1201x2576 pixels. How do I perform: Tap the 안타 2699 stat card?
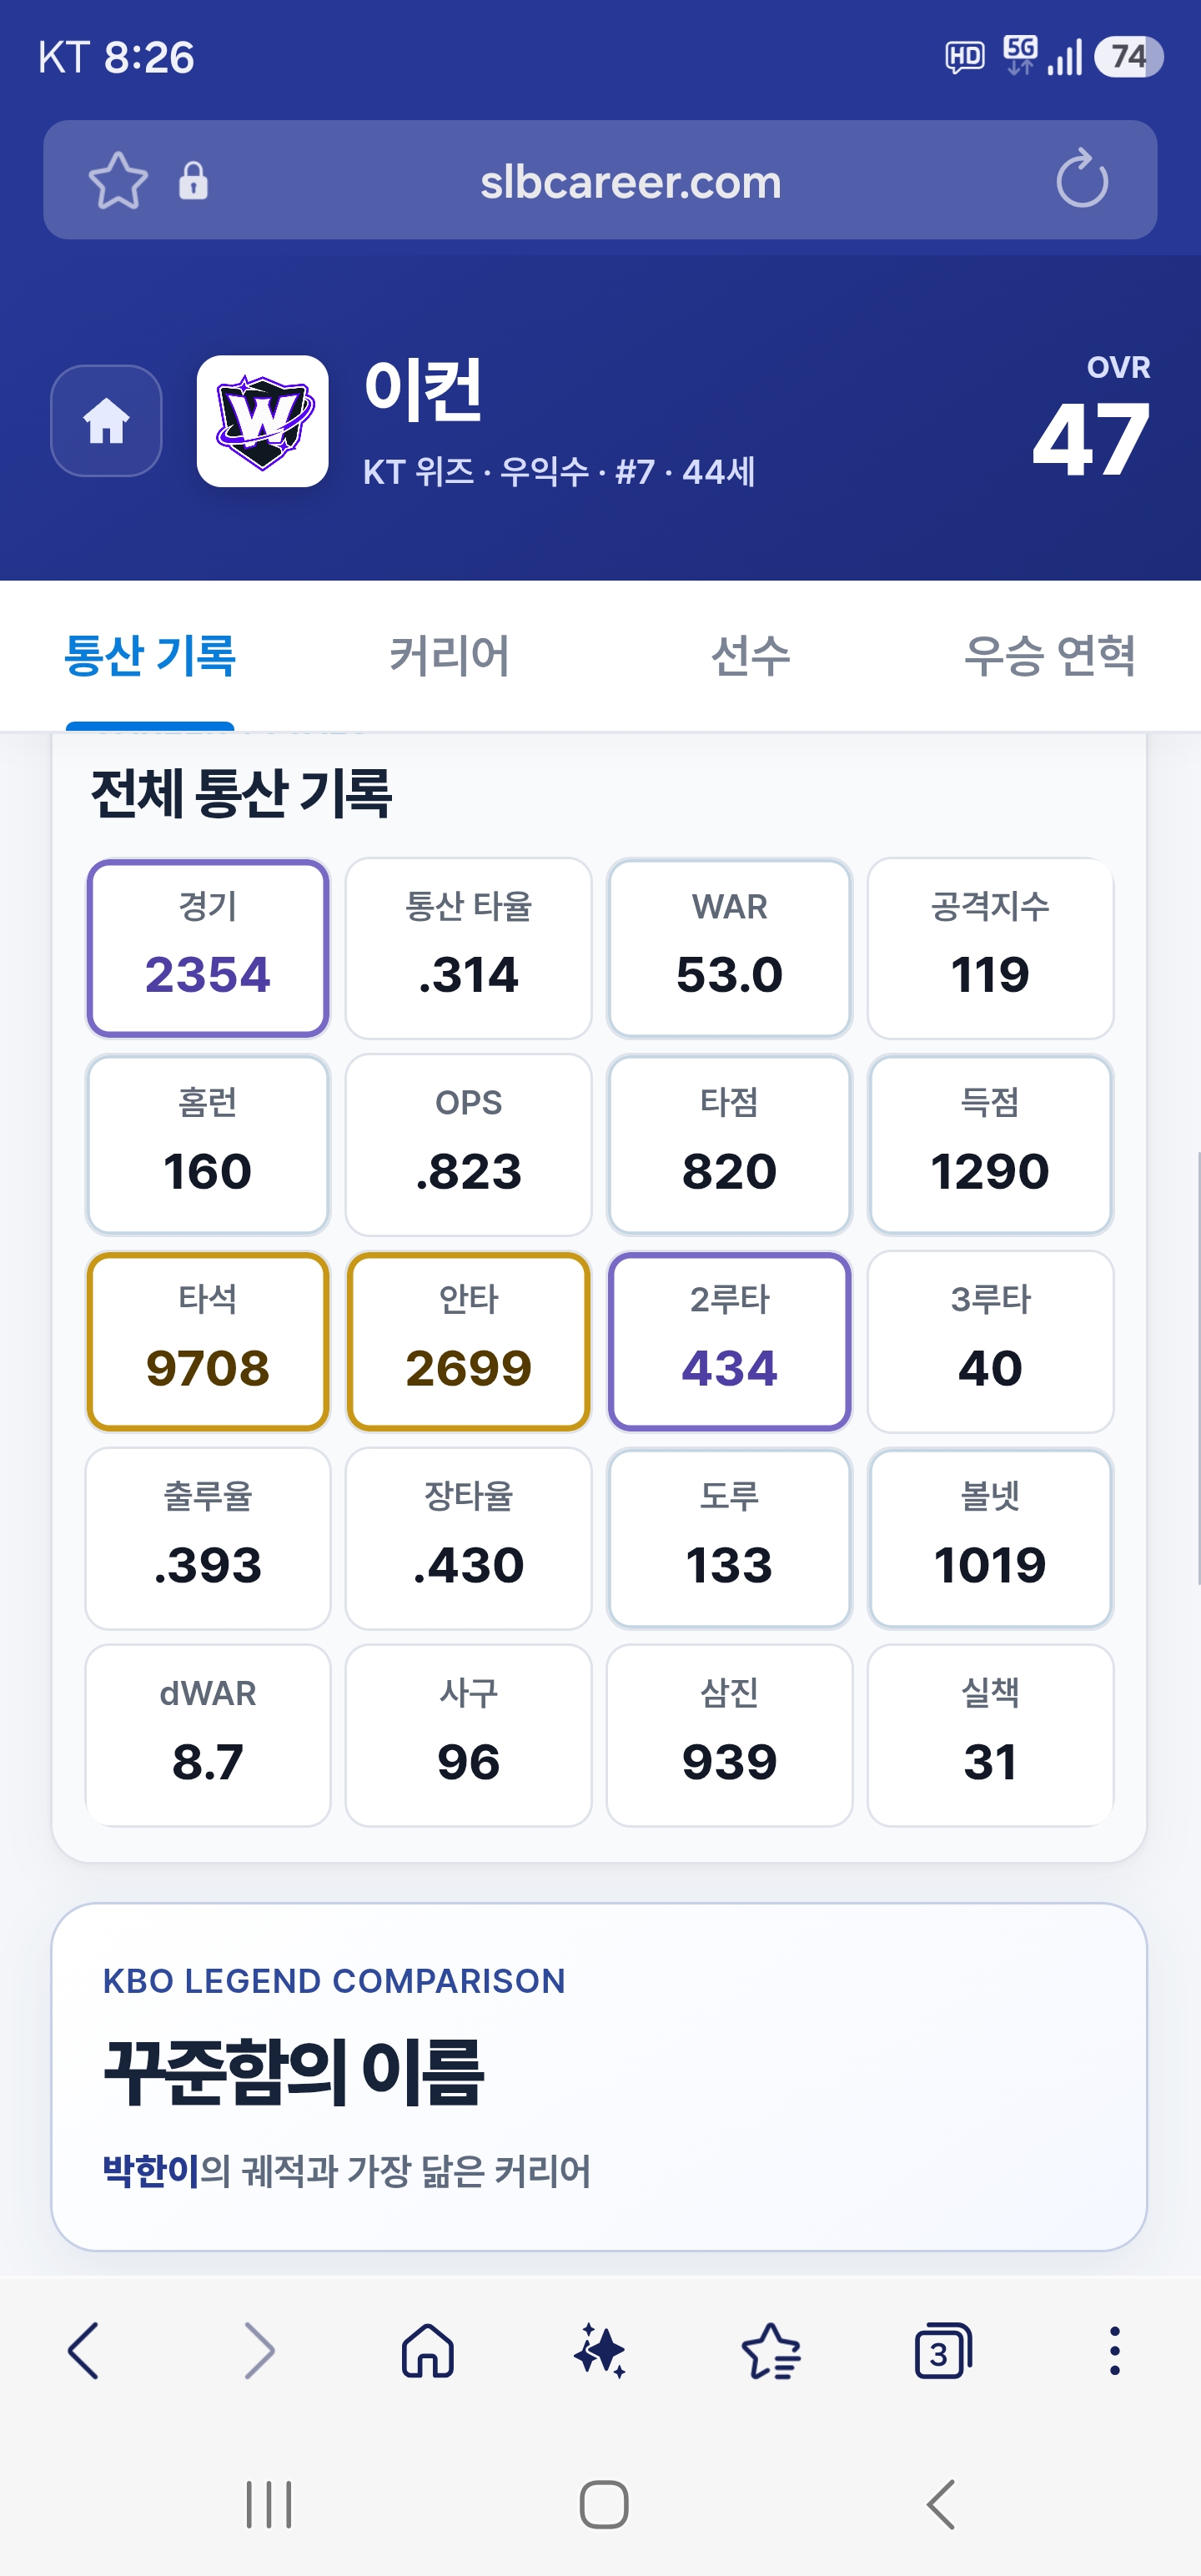[469, 1341]
